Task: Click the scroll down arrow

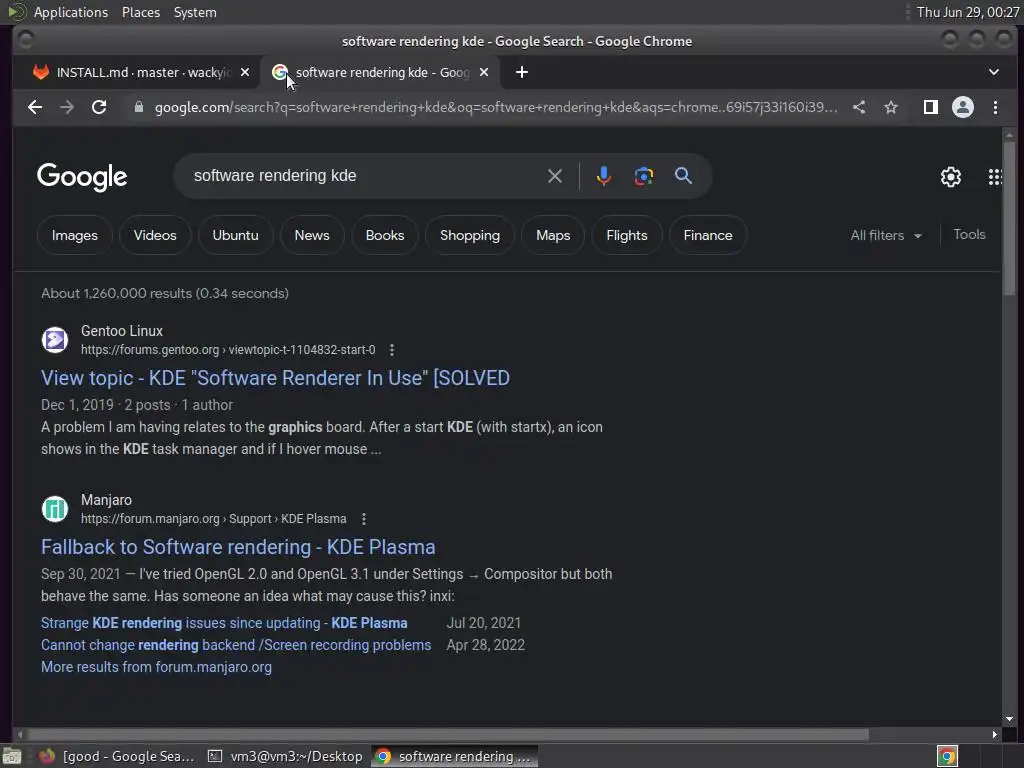Action: click(x=1009, y=718)
